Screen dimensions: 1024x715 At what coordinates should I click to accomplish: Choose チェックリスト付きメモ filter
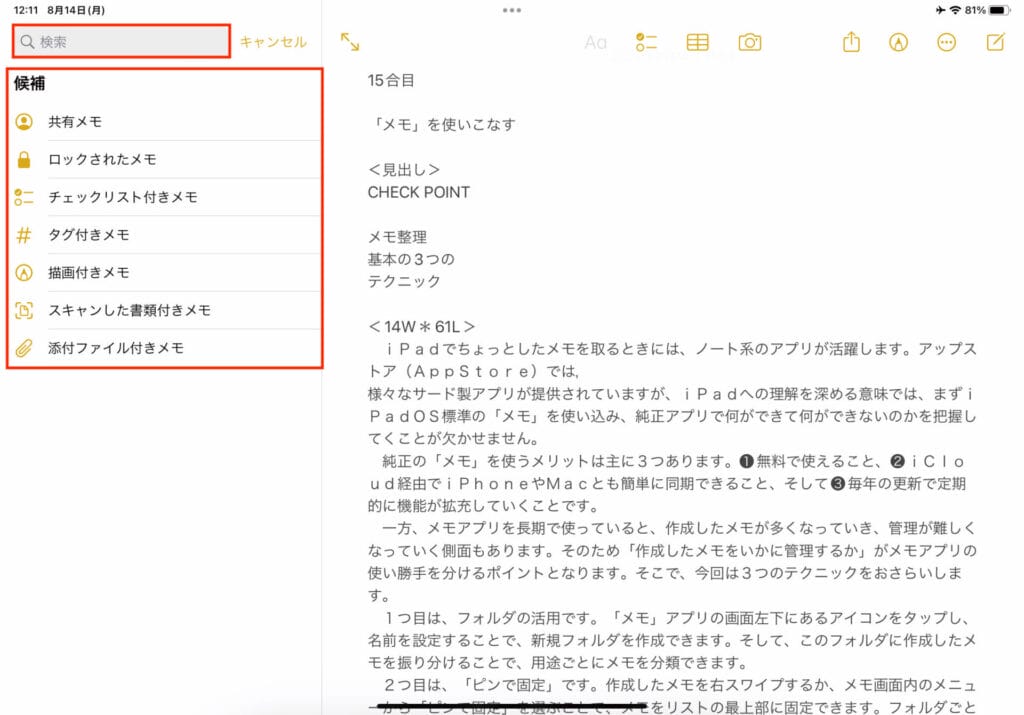[123, 197]
